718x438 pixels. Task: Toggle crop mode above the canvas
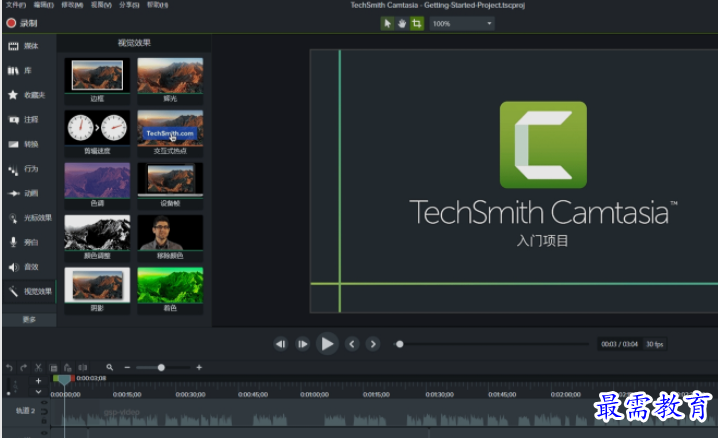coord(417,23)
